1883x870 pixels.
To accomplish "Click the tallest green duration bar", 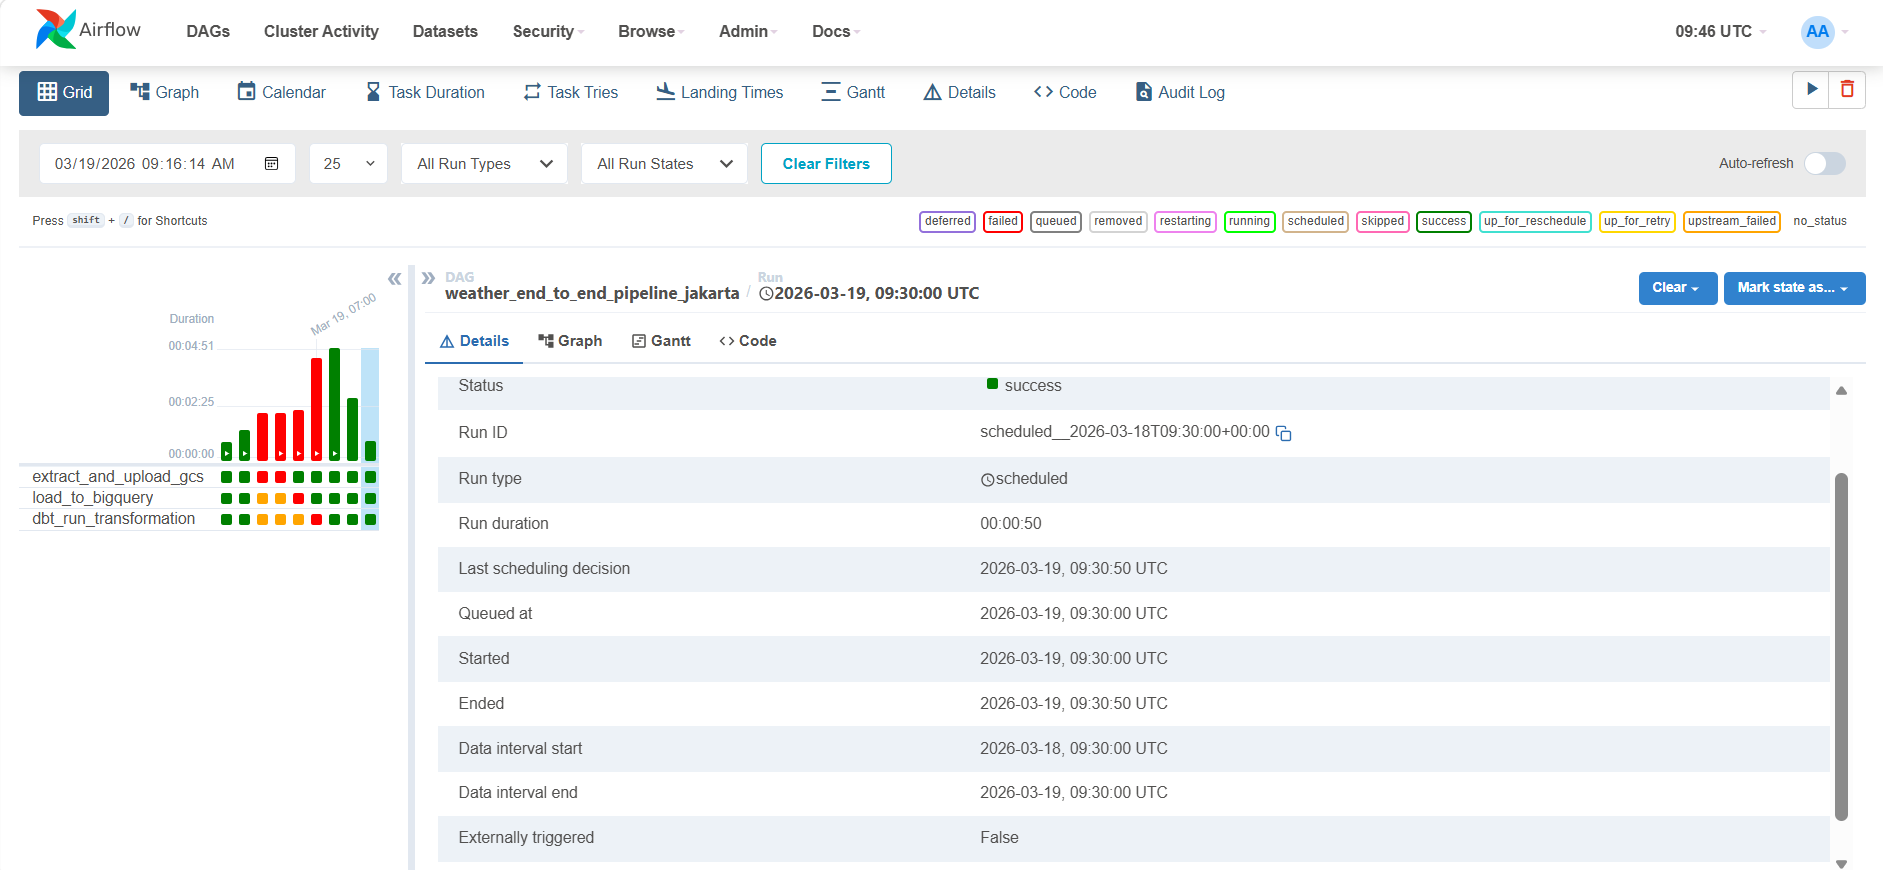I will coord(335,404).
